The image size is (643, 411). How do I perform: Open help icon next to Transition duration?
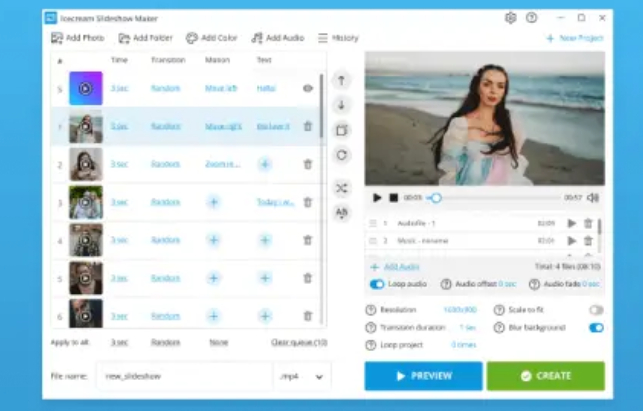[x=371, y=327]
